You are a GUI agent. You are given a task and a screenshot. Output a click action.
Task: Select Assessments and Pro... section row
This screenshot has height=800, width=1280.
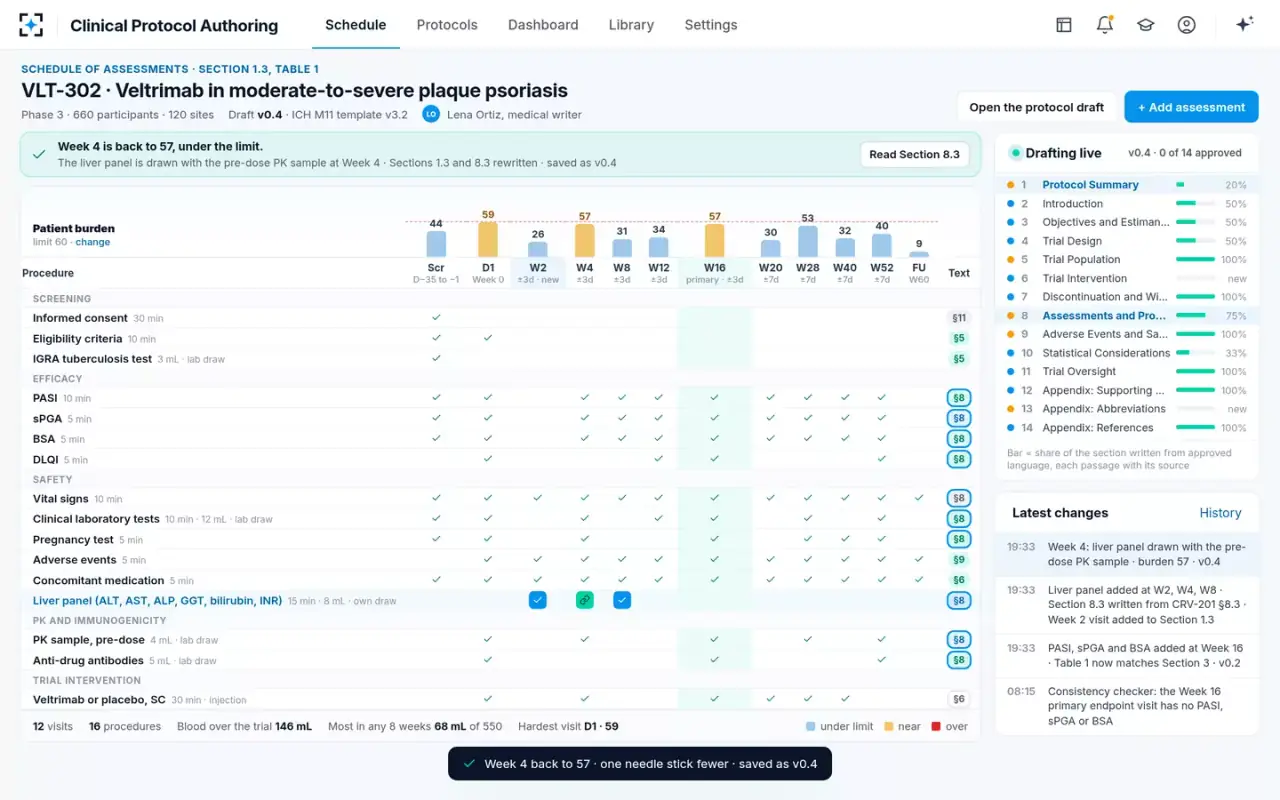pos(1127,316)
